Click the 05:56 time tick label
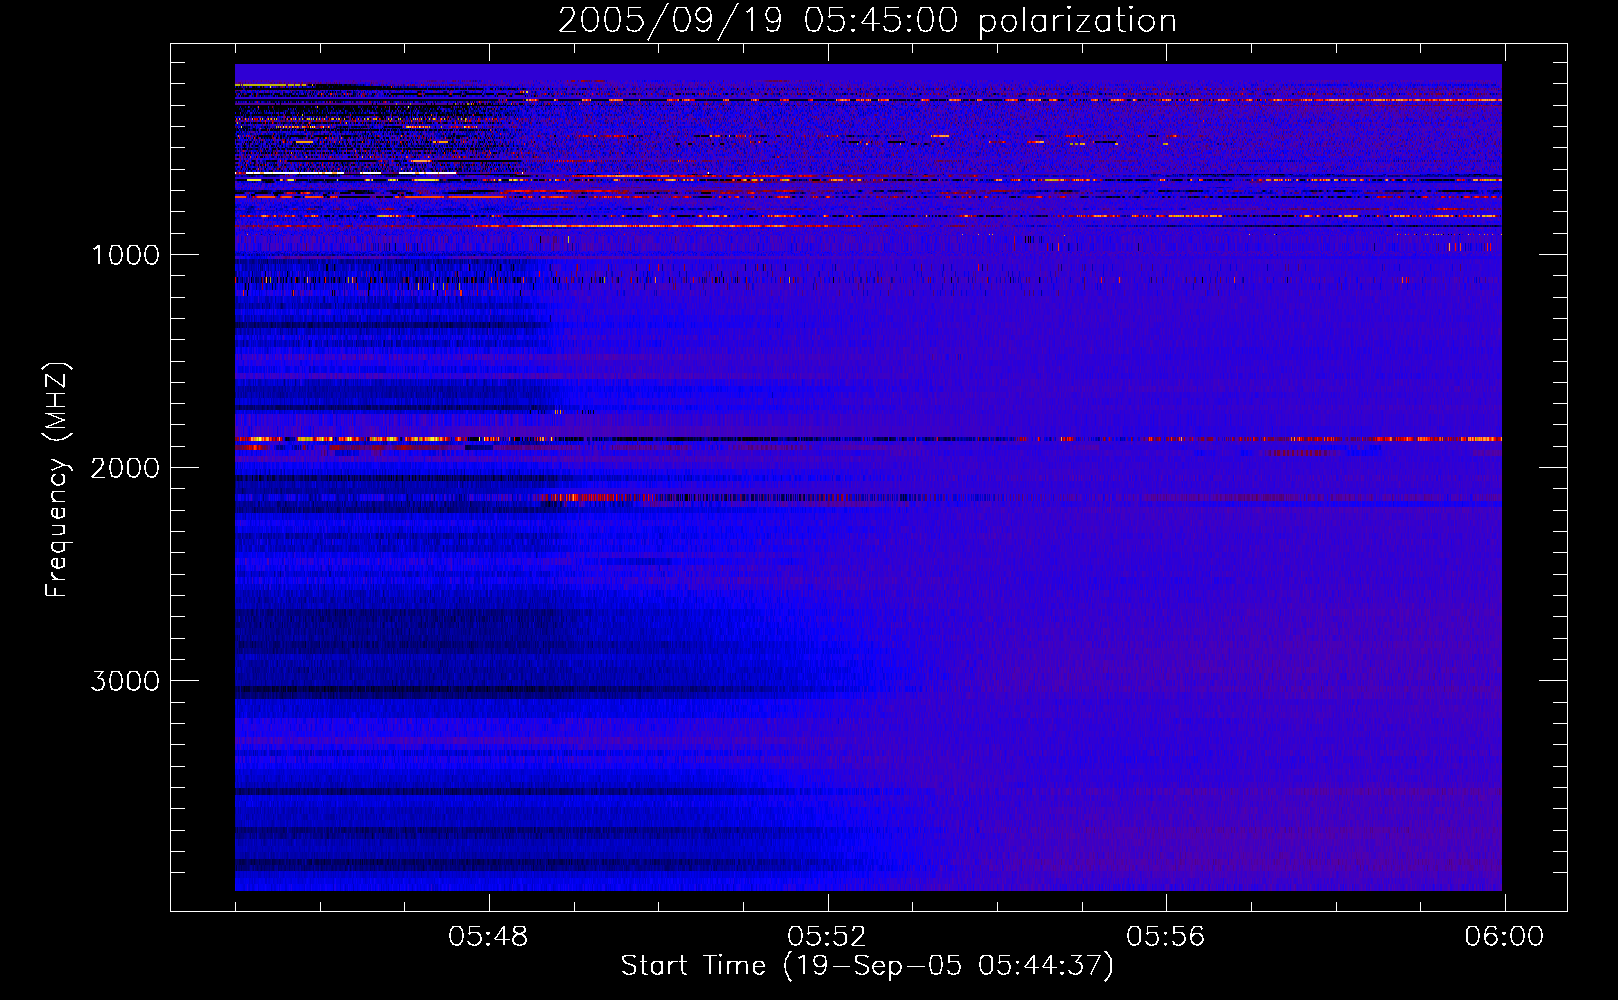Viewport: 1618px width, 1000px height. click(1166, 937)
